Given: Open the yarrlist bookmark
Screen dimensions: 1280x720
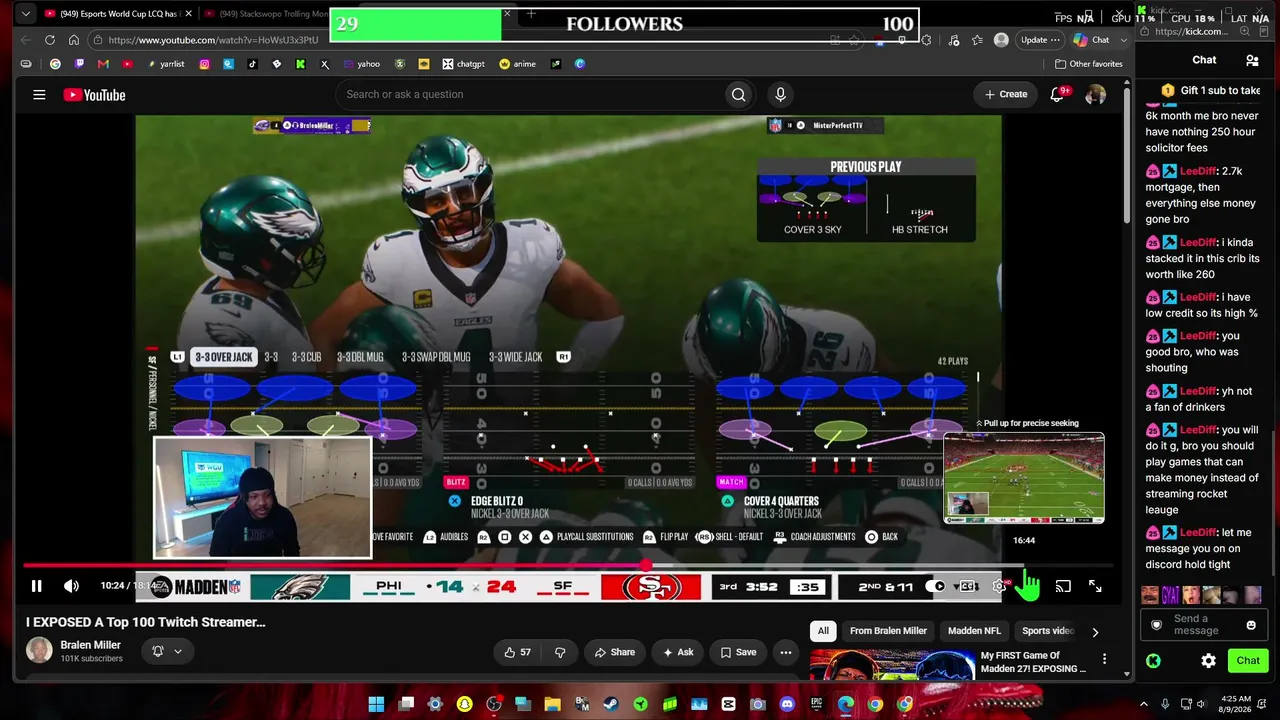Looking at the screenshot, I should [x=165, y=64].
